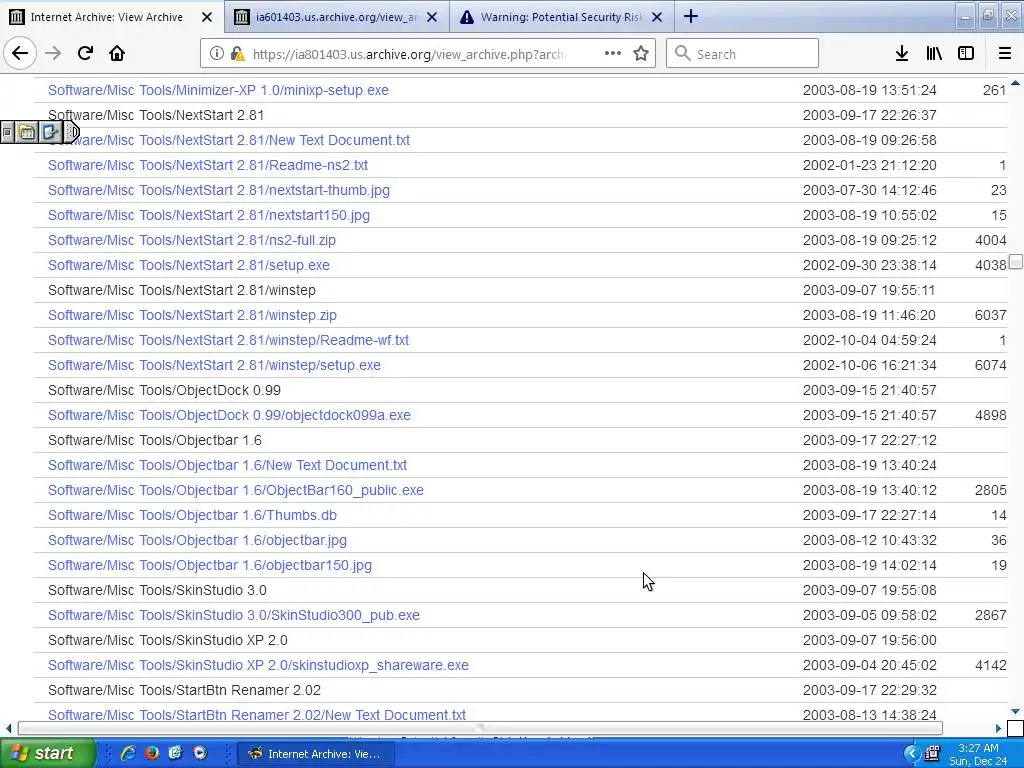Open skinstudioxp_shareware.exe link
The height and width of the screenshot is (768, 1024).
(x=258, y=665)
